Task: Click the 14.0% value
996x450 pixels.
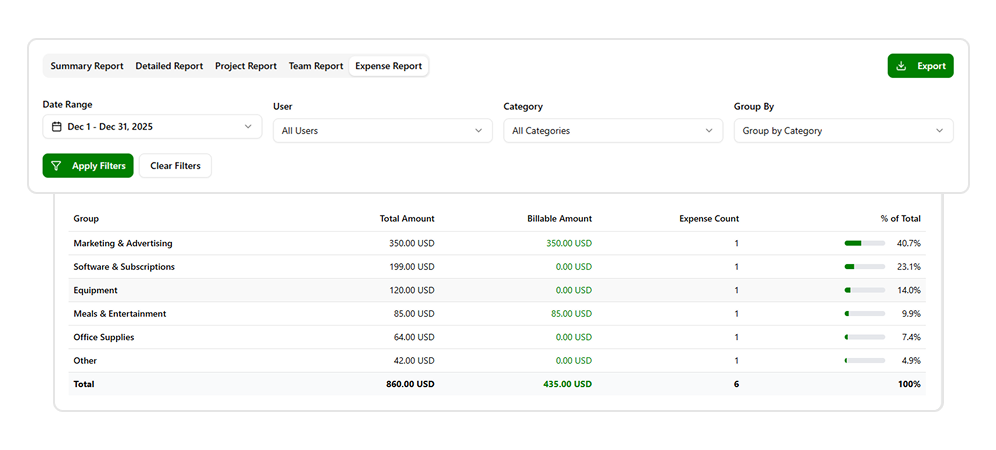Action: pos(908,290)
